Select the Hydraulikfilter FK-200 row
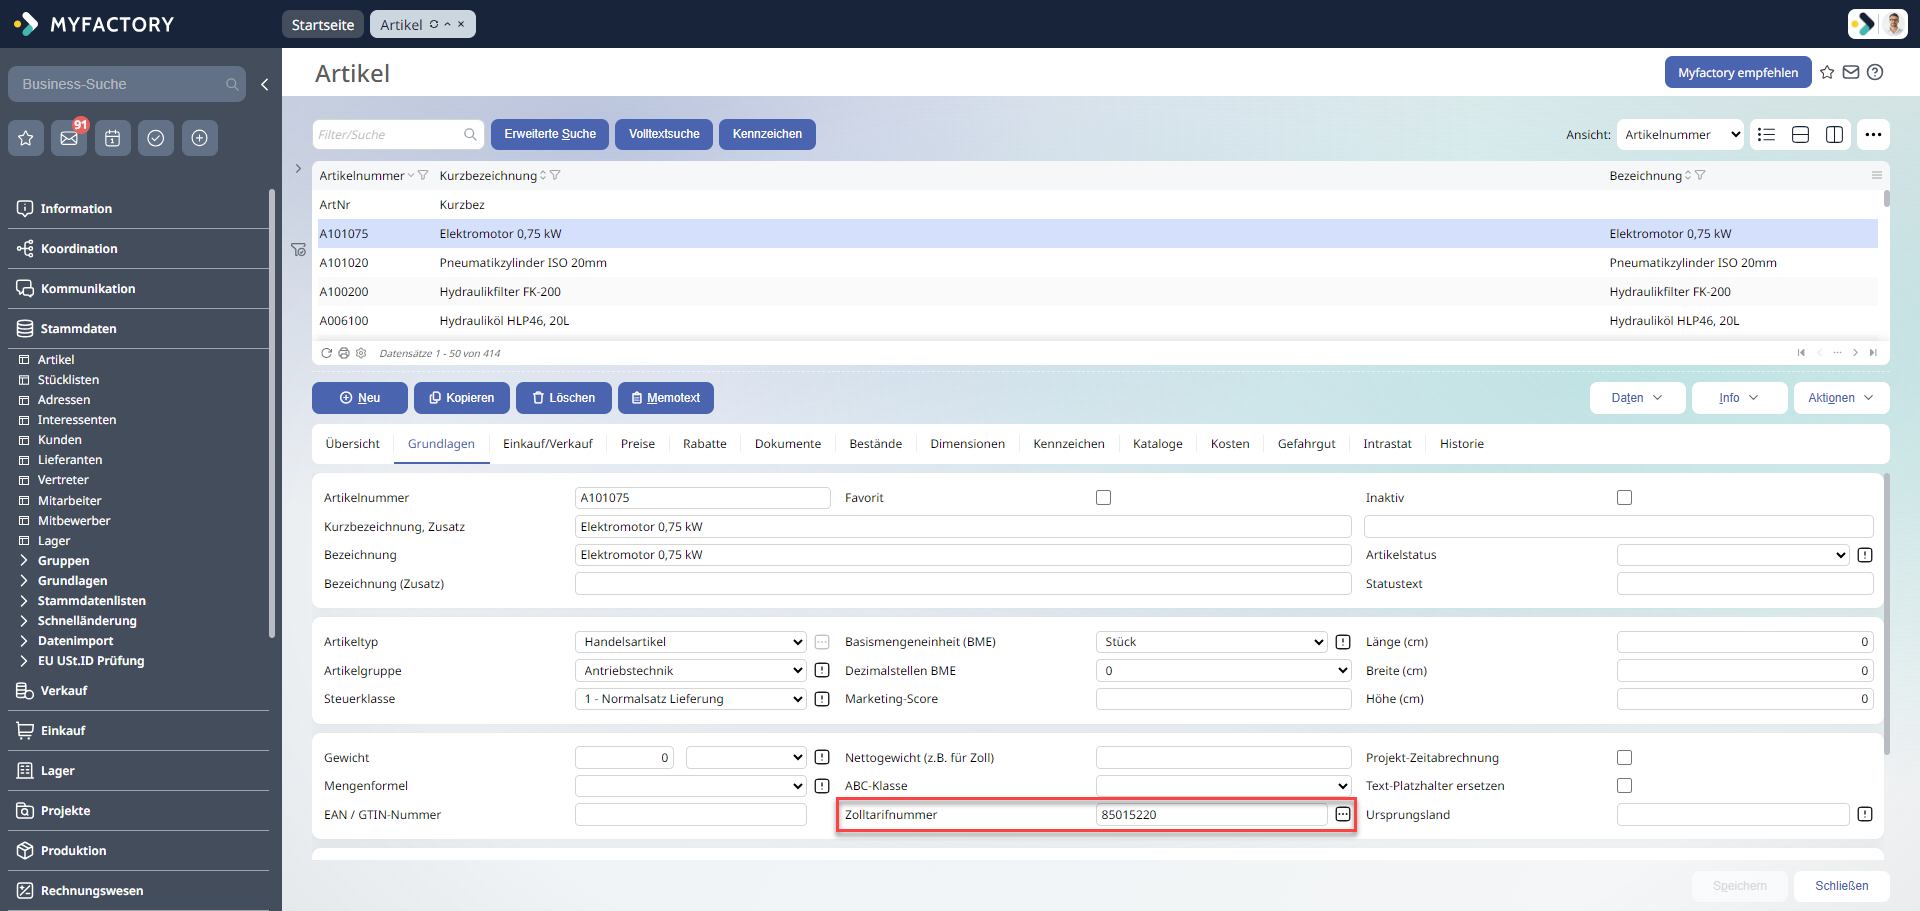The width and height of the screenshot is (1920, 911). pyautogui.click(x=1096, y=292)
